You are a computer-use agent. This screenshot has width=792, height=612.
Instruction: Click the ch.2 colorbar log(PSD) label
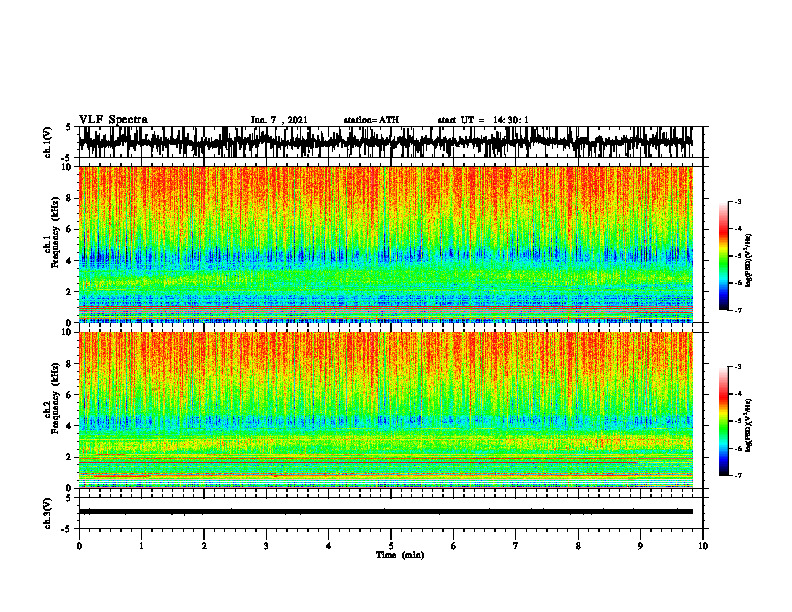click(x=749, y=425)
